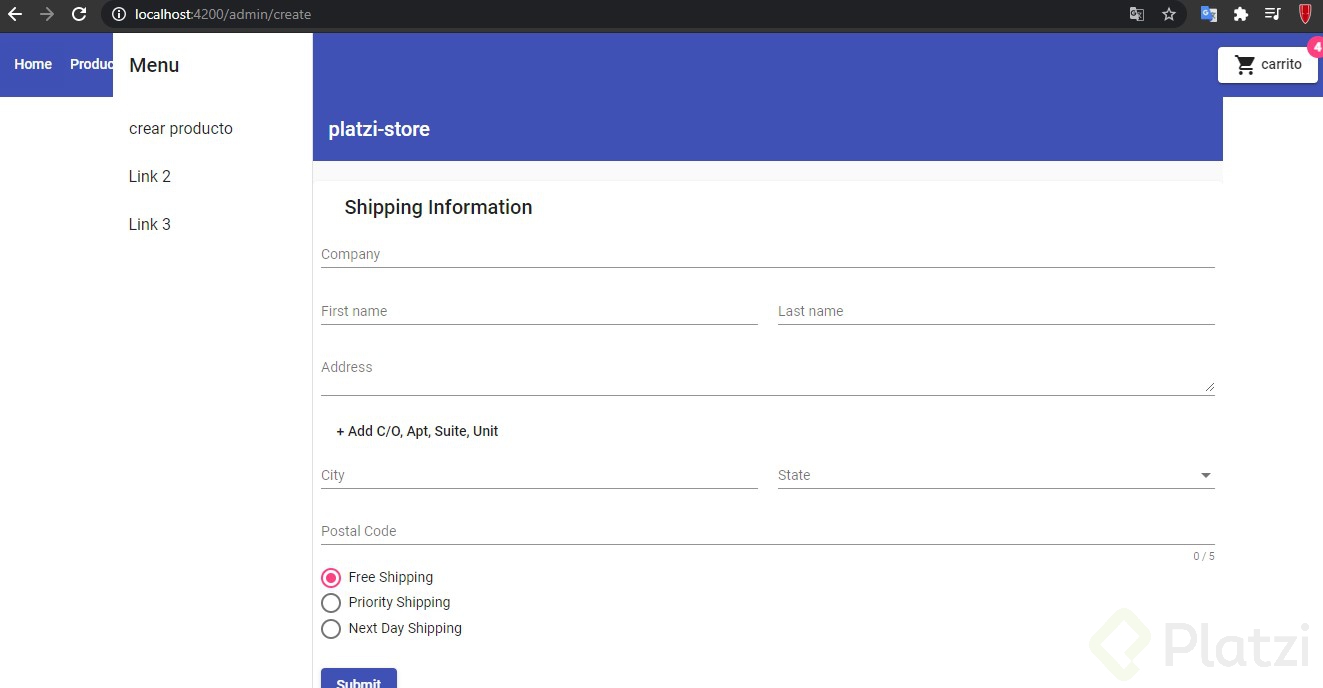Viewport: 1323px width, 688px height.
Task: Go to Home in top navigation
Action: [33, 64]
